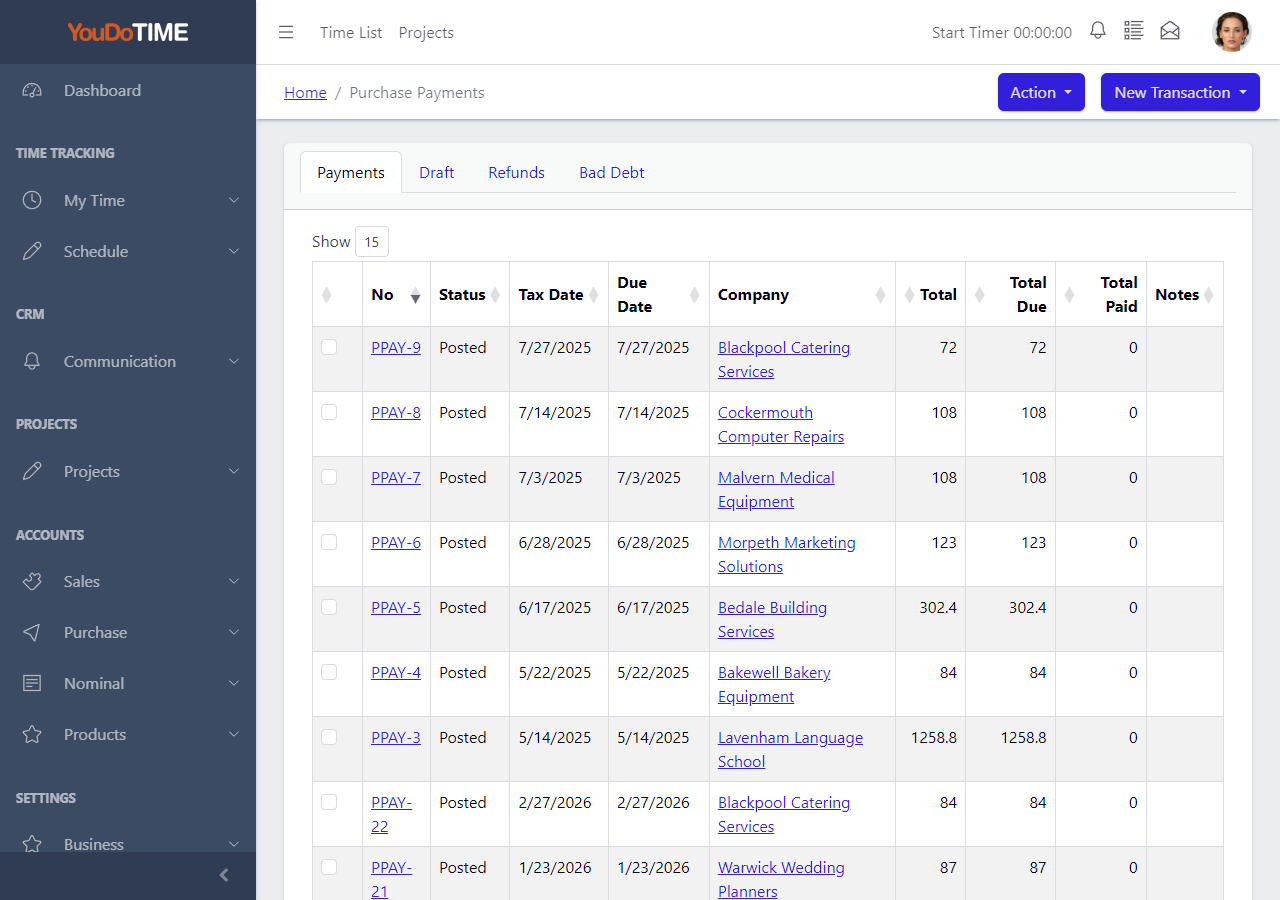Open Malvern Medical Equipment company link
1280x900 pixels.
(776, 489)
